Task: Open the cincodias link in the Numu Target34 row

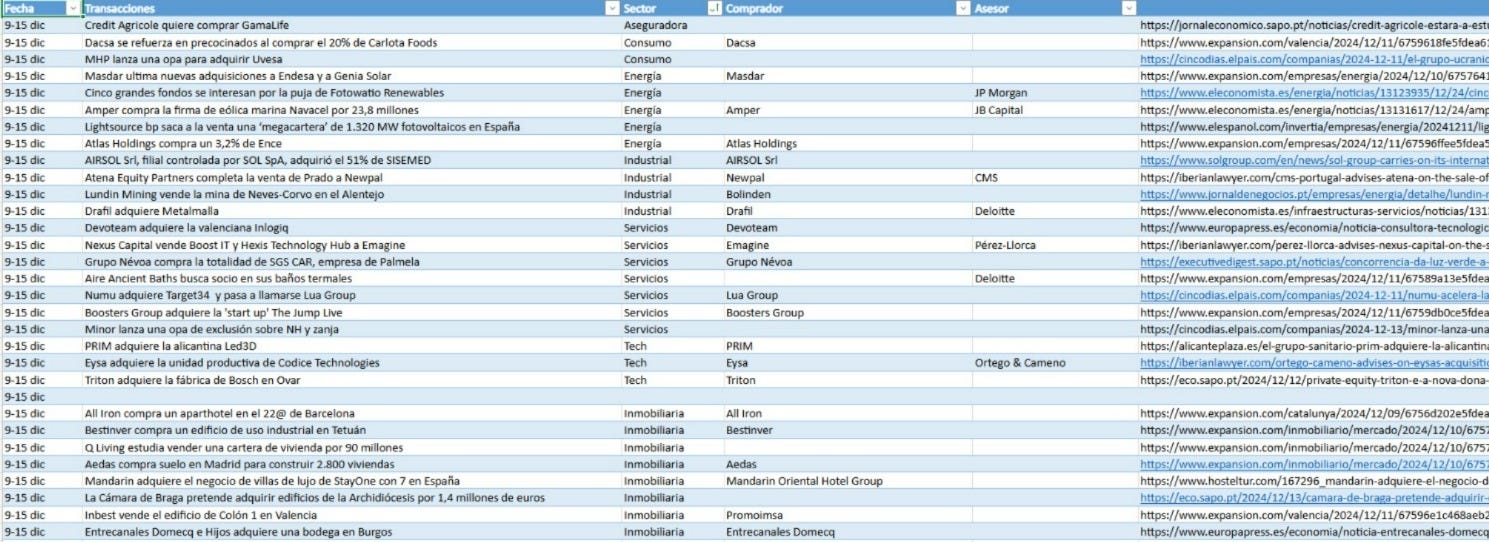Action: coord(1313,295)
